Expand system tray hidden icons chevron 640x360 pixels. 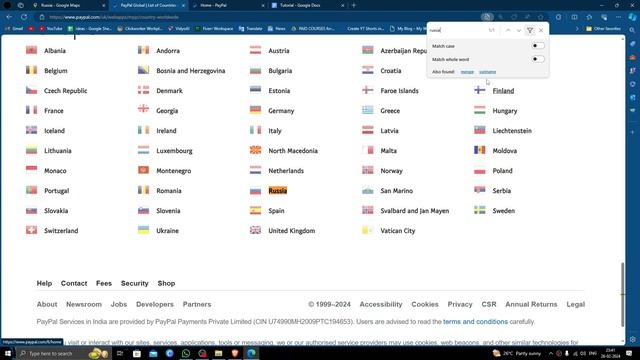[550, 353]
